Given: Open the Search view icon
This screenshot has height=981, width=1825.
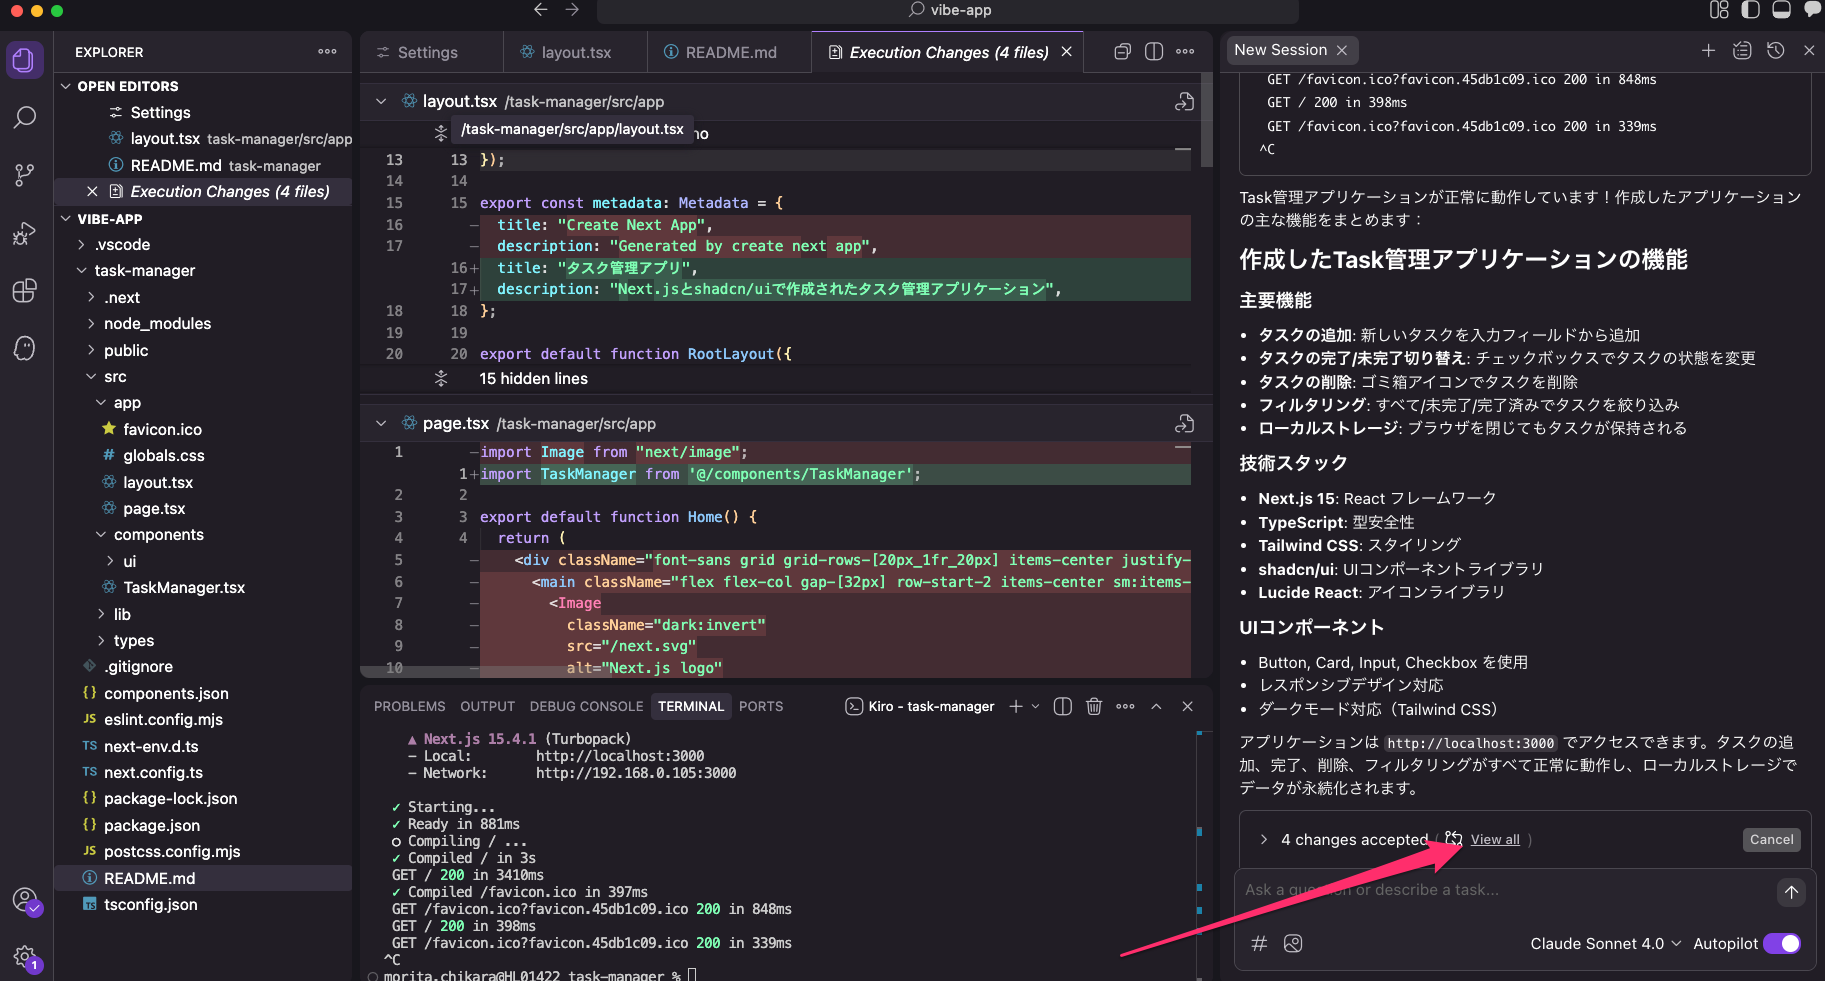Looking at the screenshot, I should (x=24, y=118).
